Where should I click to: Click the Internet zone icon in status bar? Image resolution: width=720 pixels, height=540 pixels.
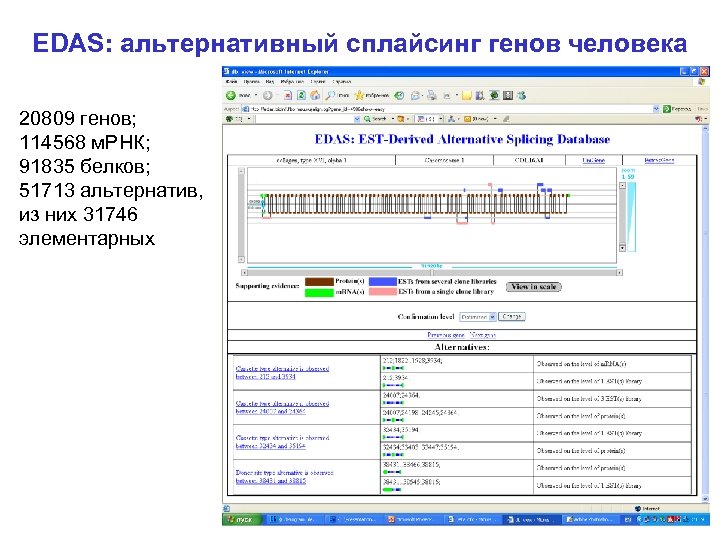click(638, 509)
